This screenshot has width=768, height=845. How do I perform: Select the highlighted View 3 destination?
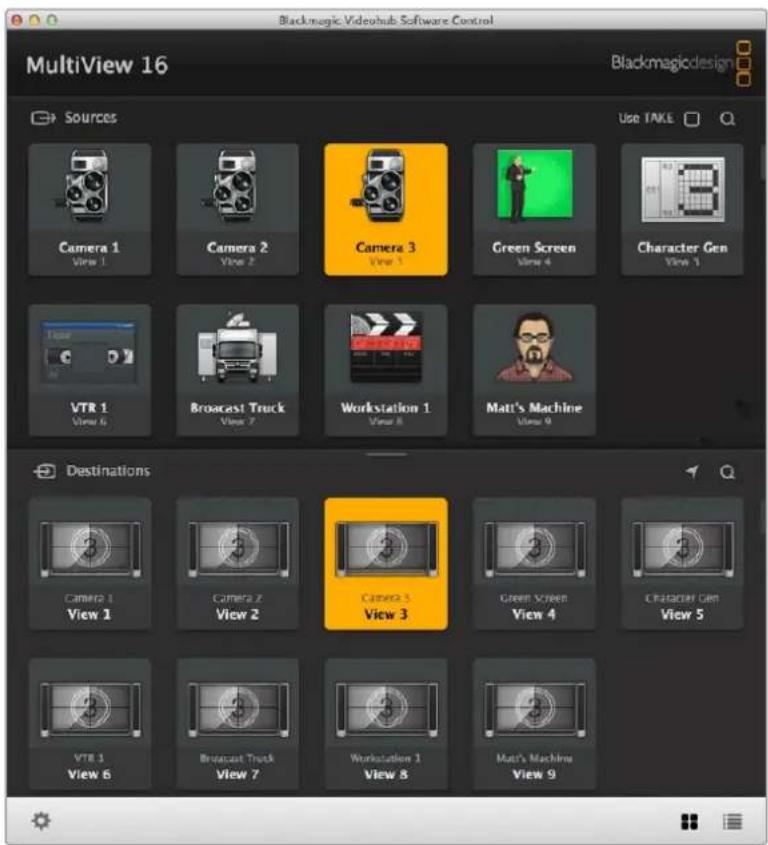[386, 564]
